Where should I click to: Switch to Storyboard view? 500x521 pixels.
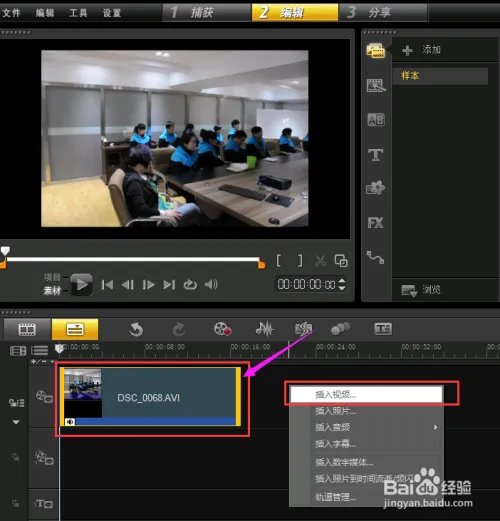point(27,329)
